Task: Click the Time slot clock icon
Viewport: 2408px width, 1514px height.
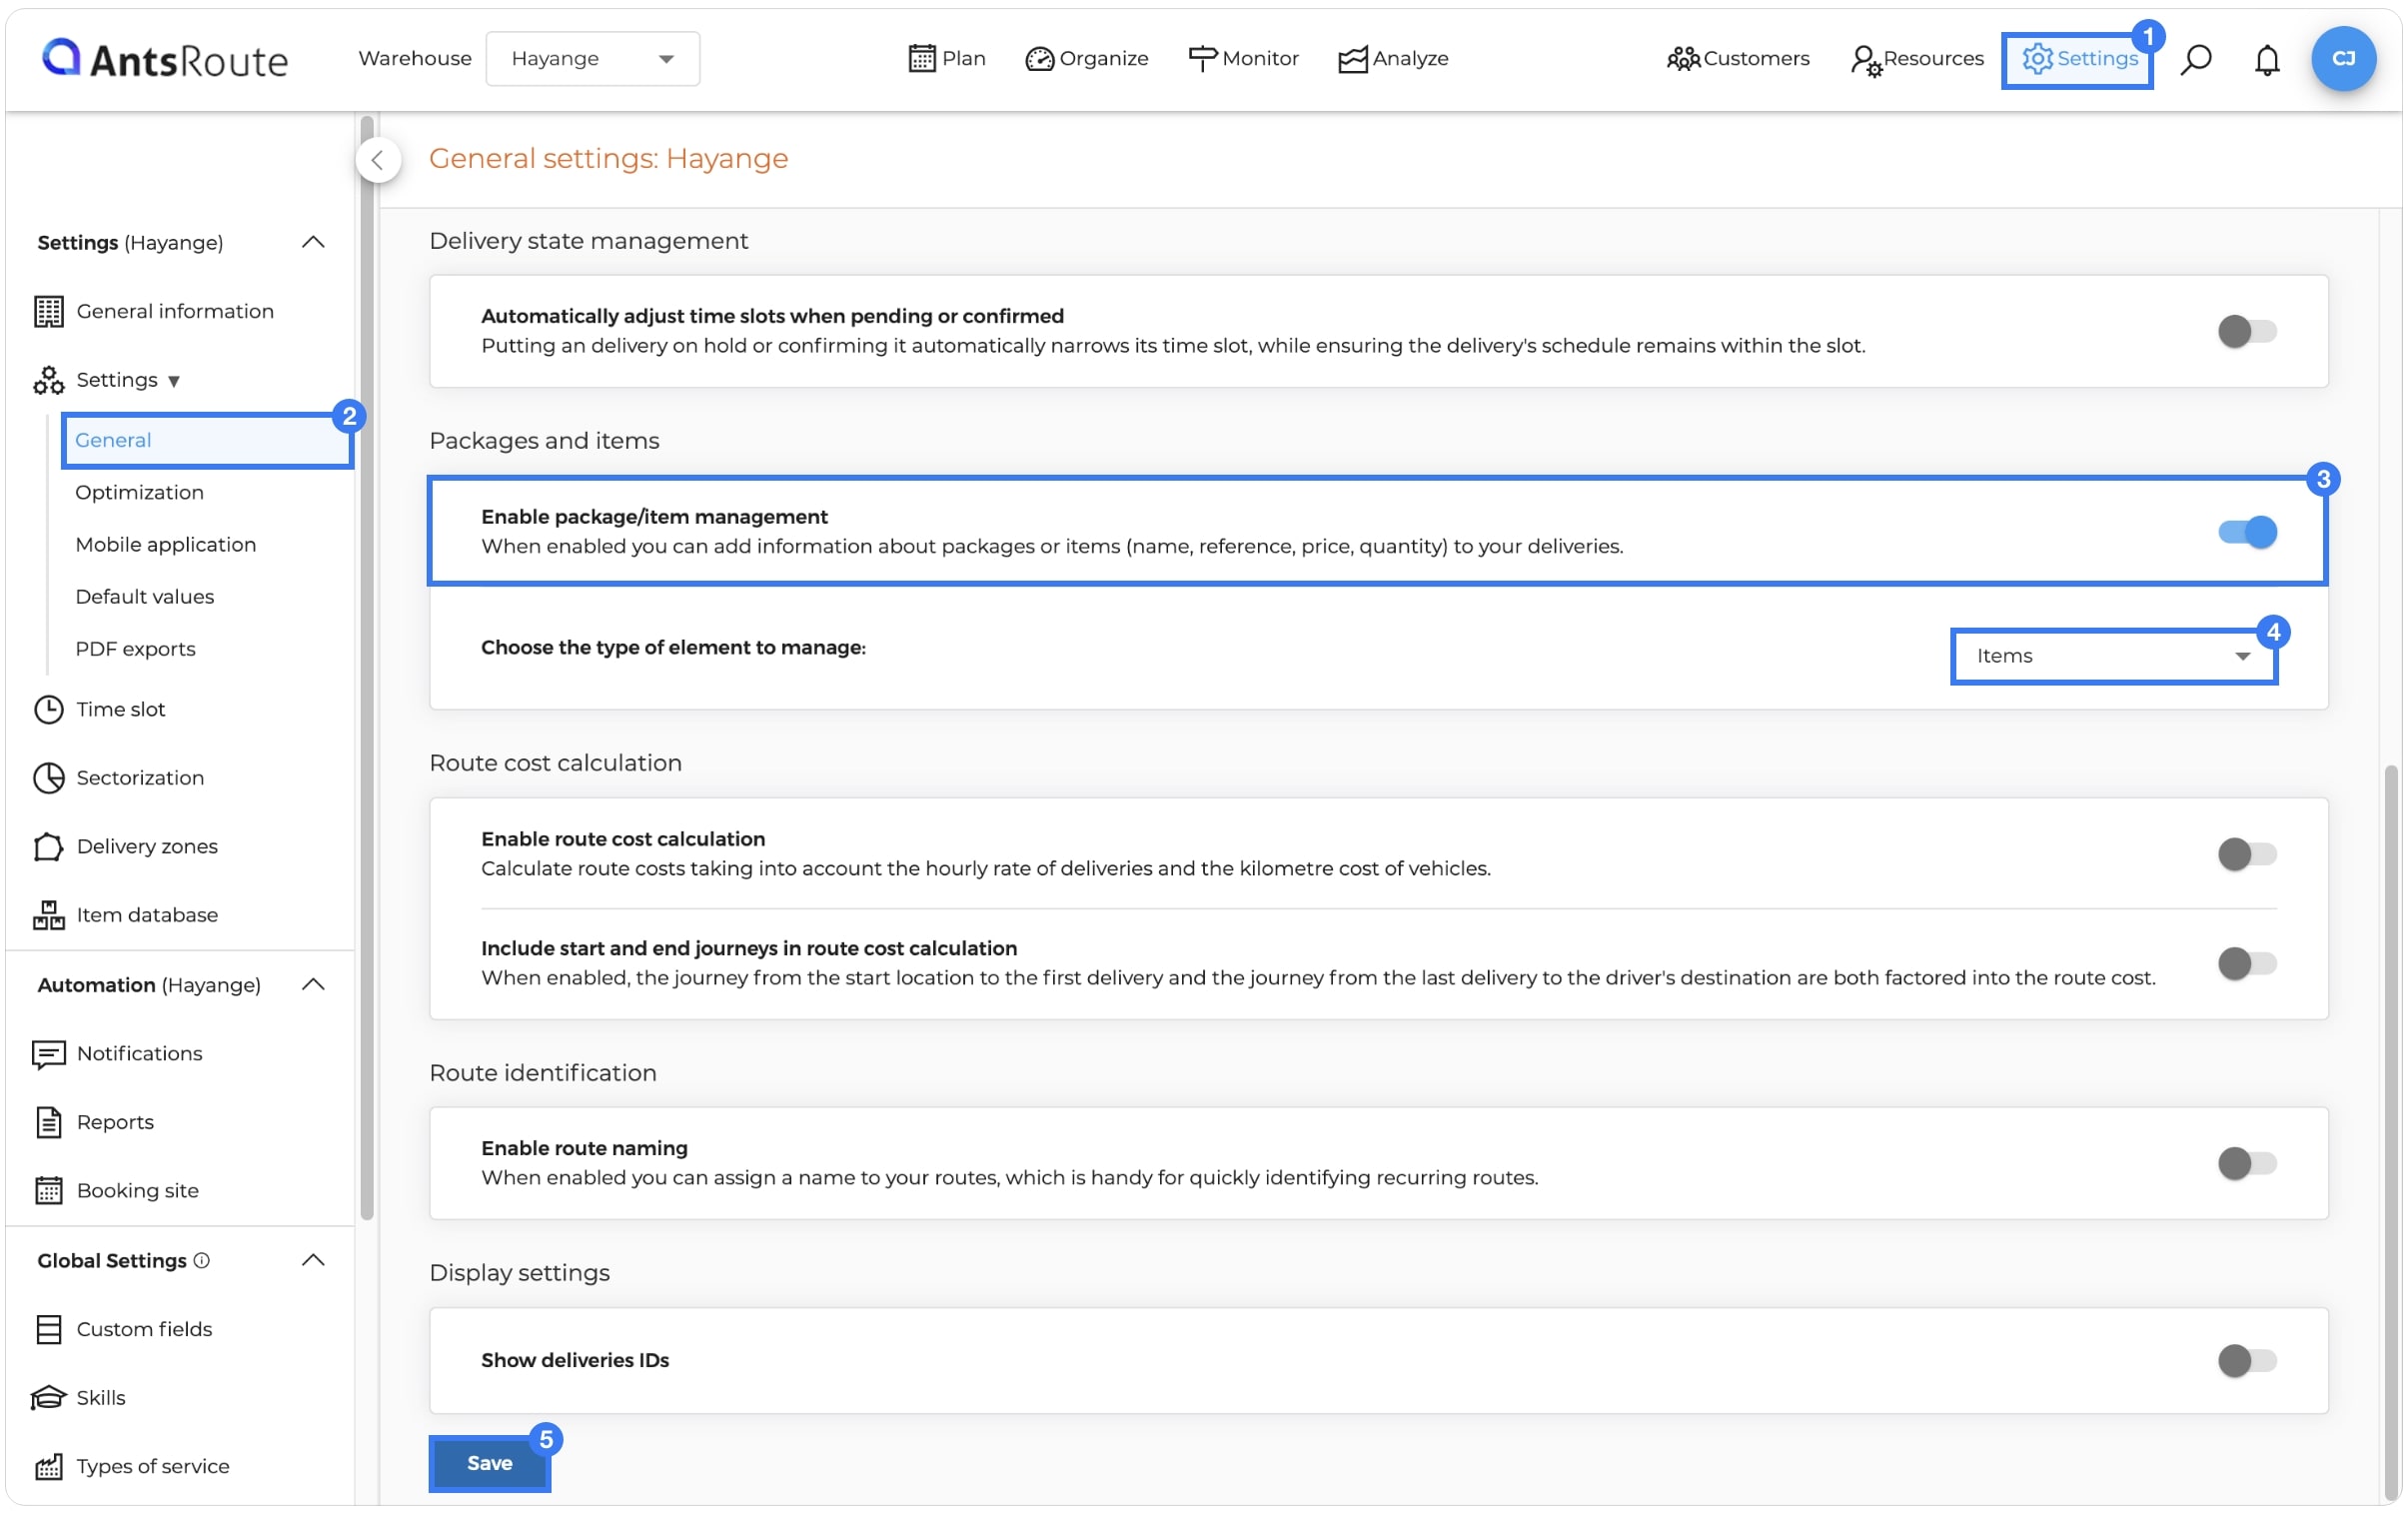Action: pyautogui.click(x=48, y=709)
